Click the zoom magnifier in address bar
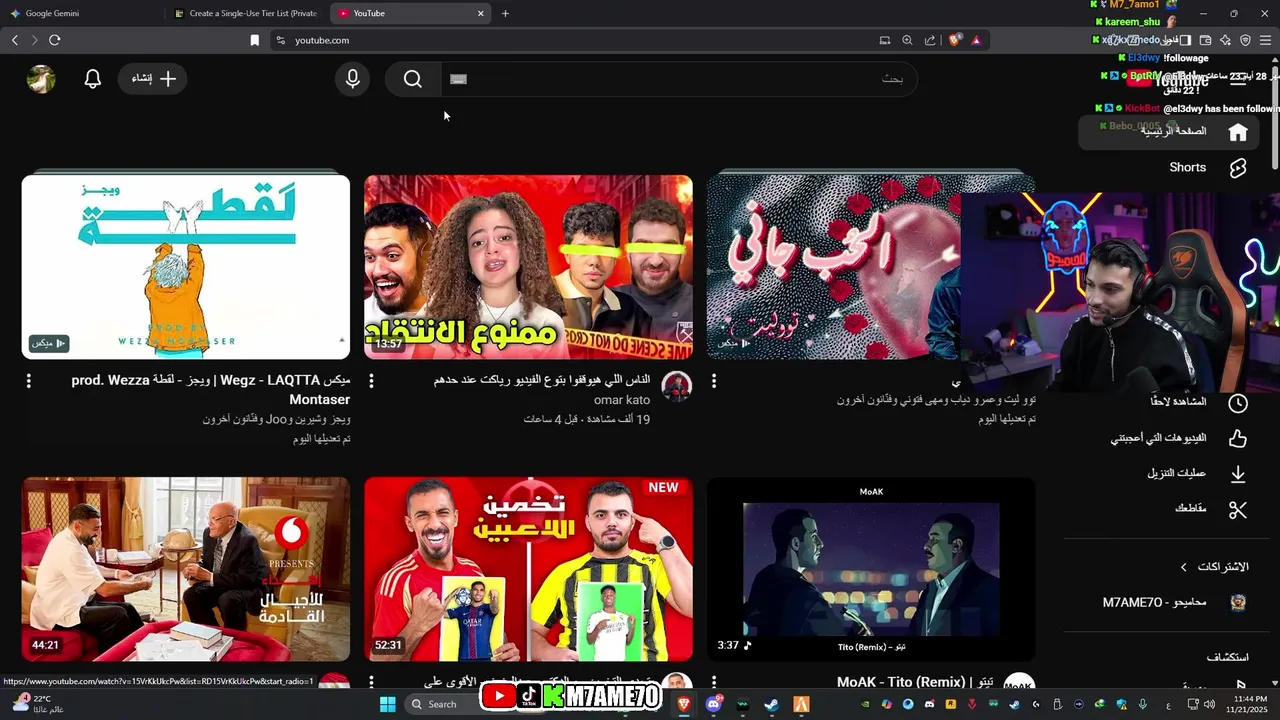Screen dimensions: 1280x720 click(907, 40)
